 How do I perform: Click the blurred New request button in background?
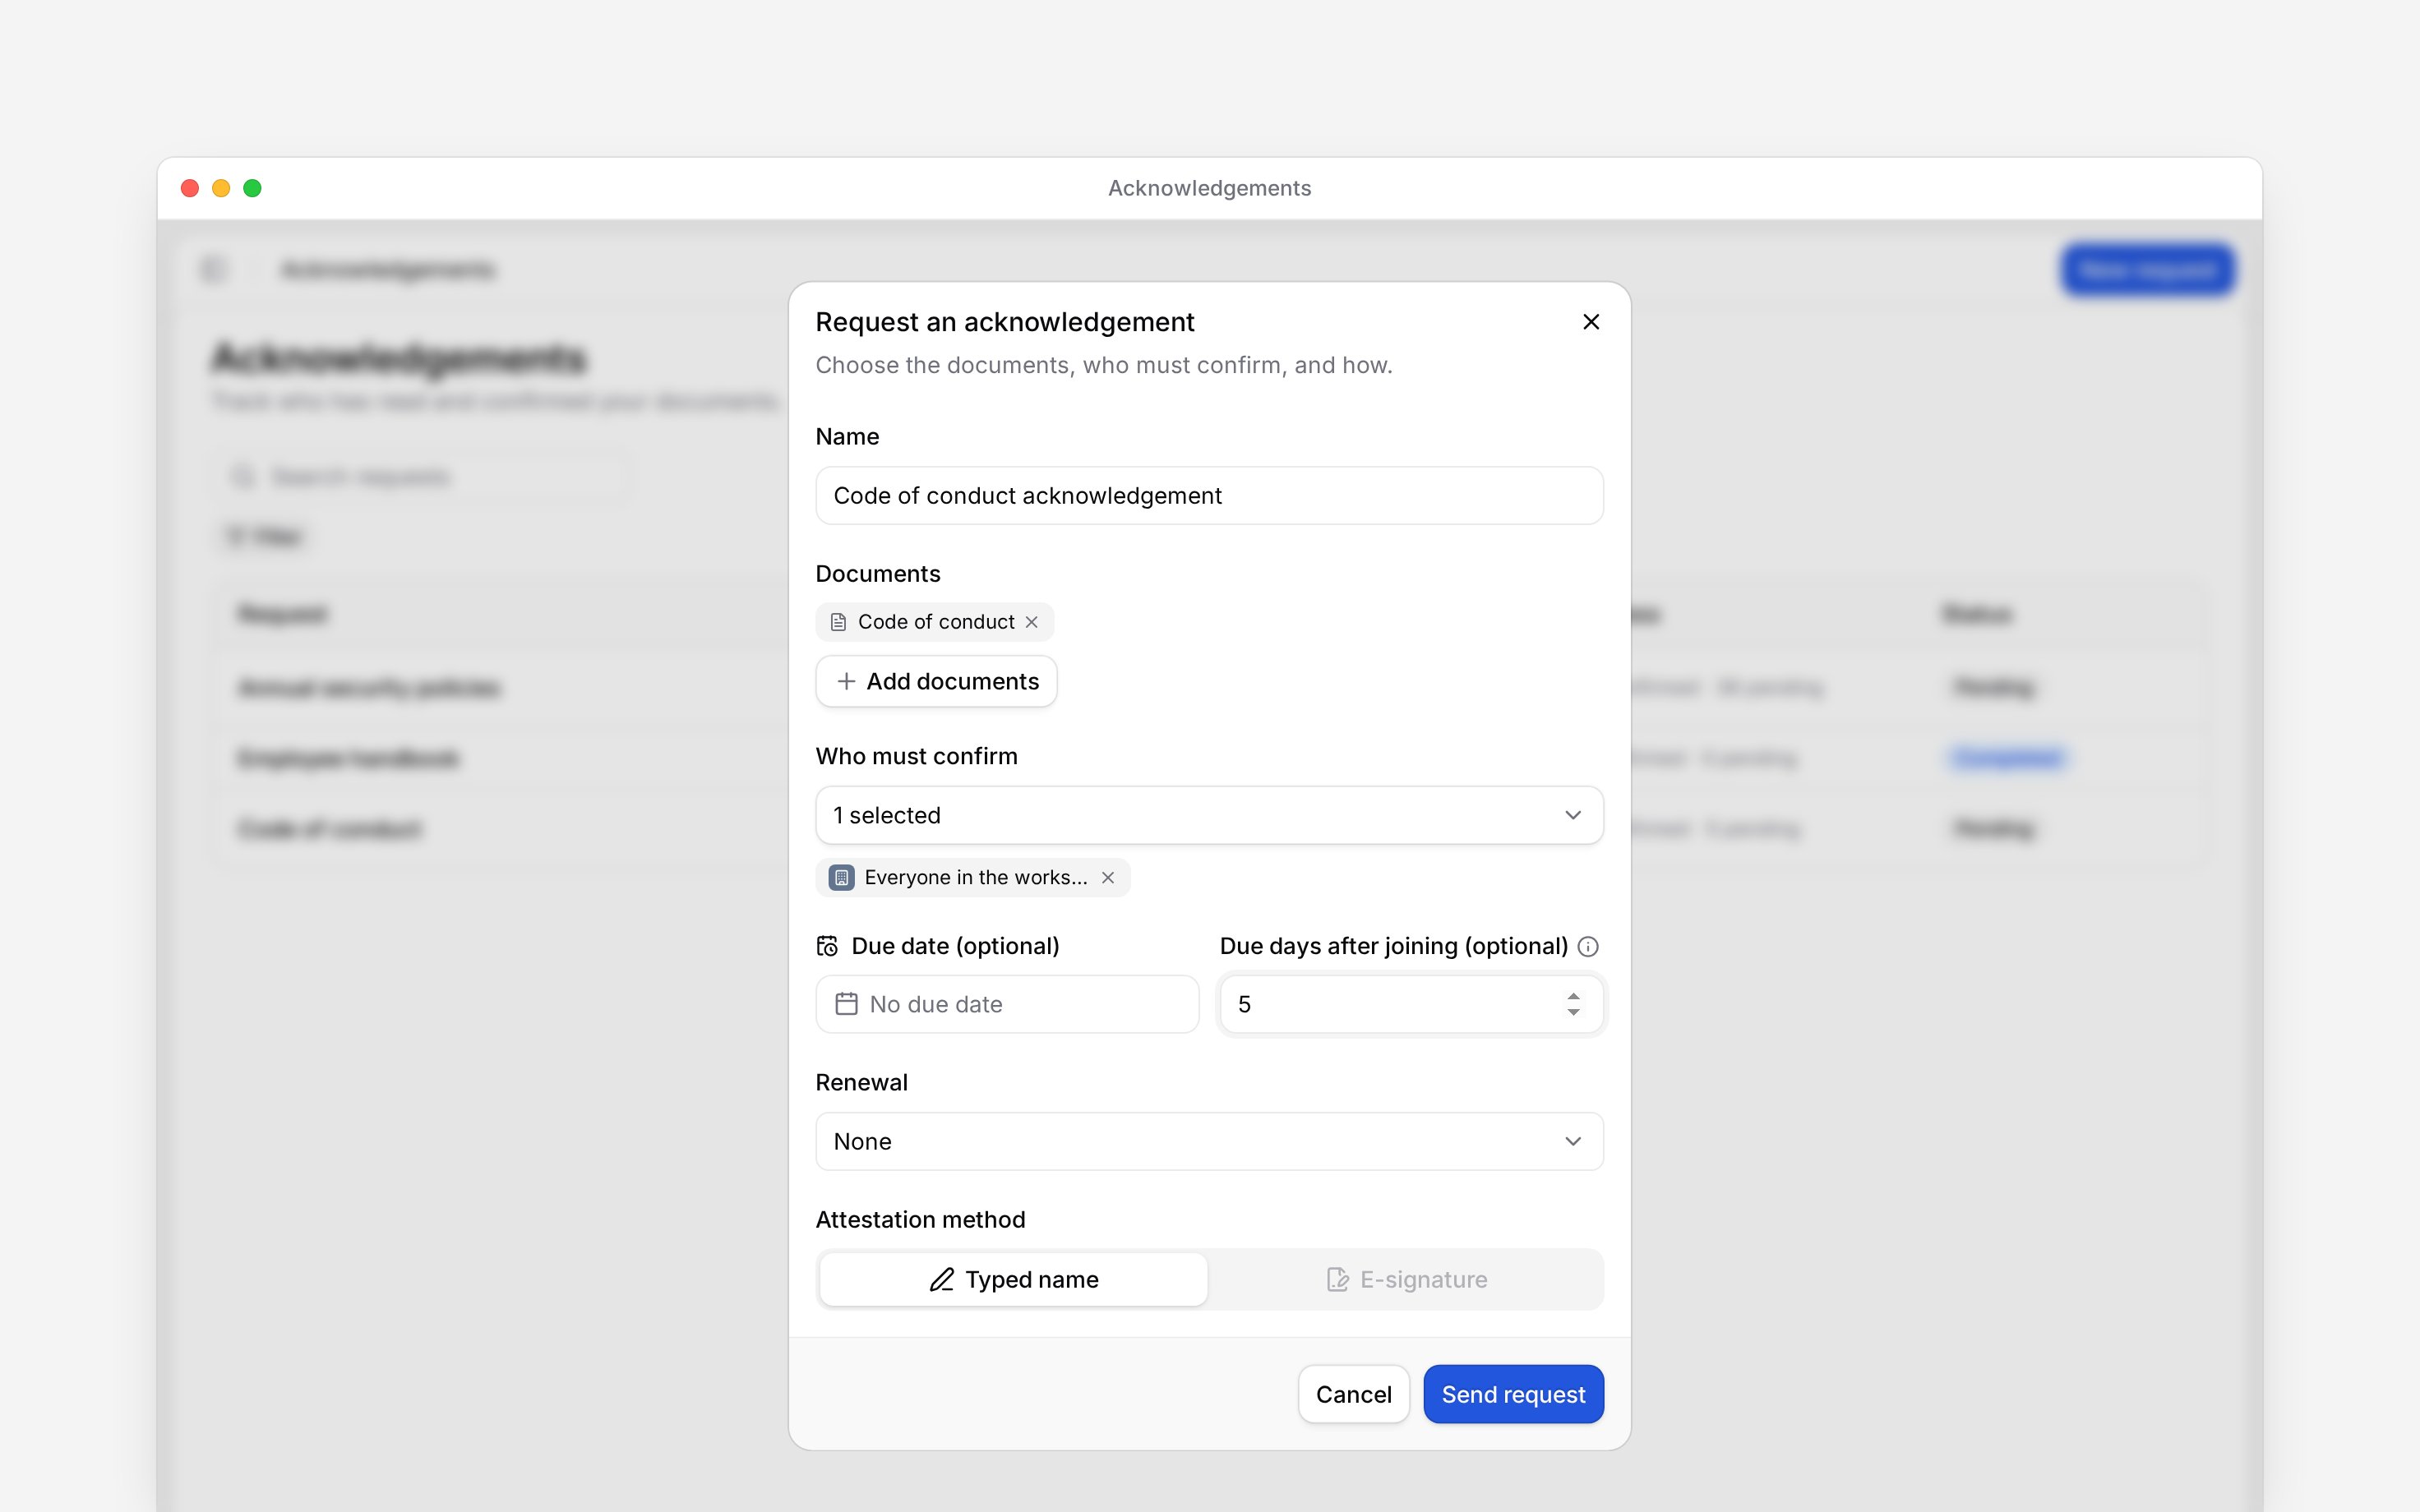2147,269
